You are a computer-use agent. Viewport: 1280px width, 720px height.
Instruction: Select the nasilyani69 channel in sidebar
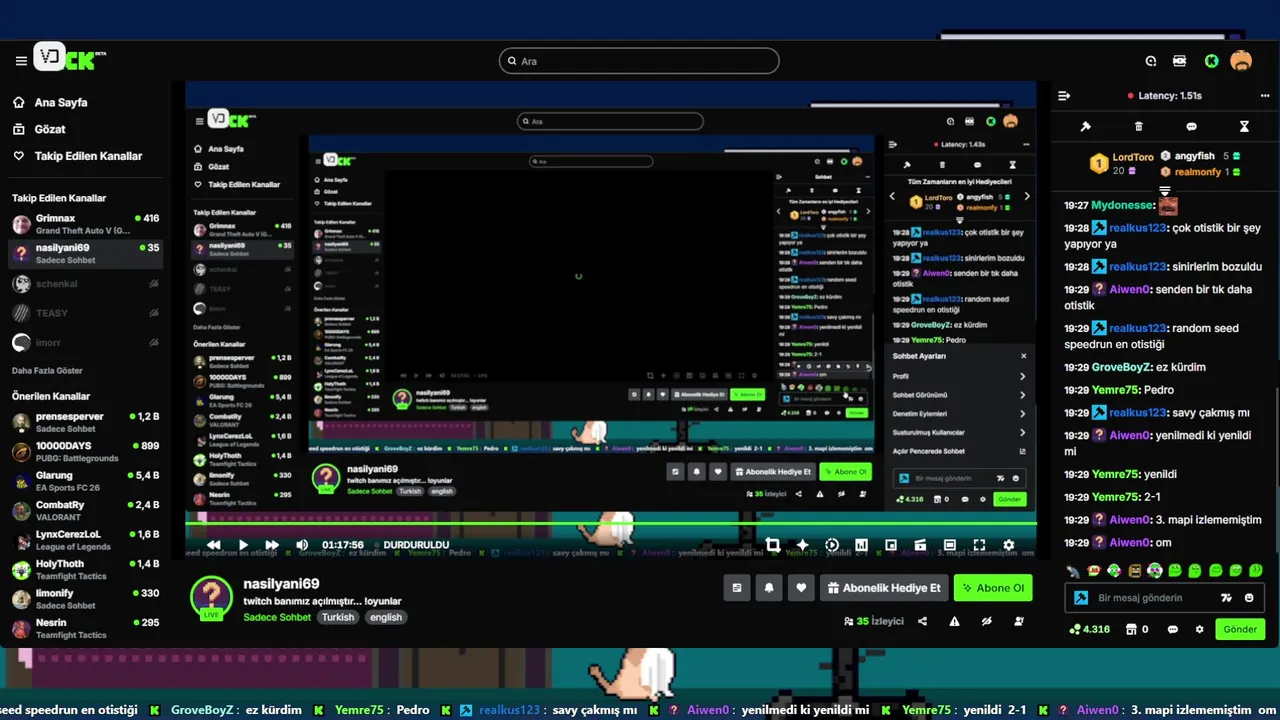point(84,253)
